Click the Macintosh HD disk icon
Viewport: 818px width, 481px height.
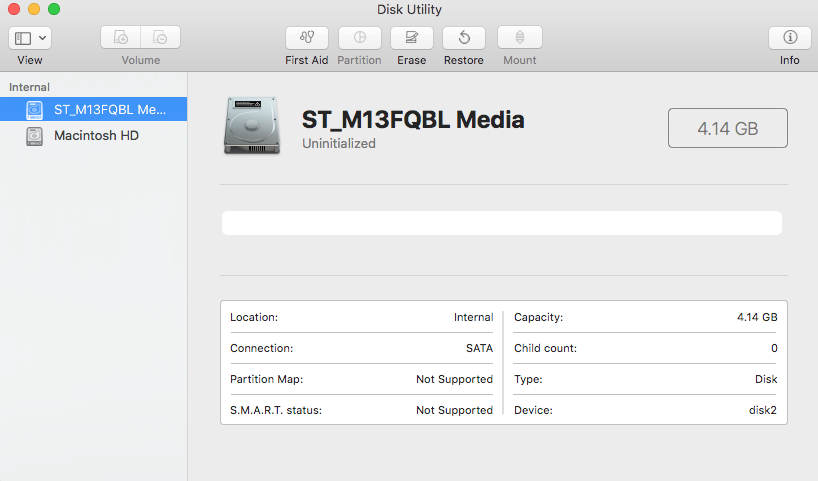tap(34, 136)
